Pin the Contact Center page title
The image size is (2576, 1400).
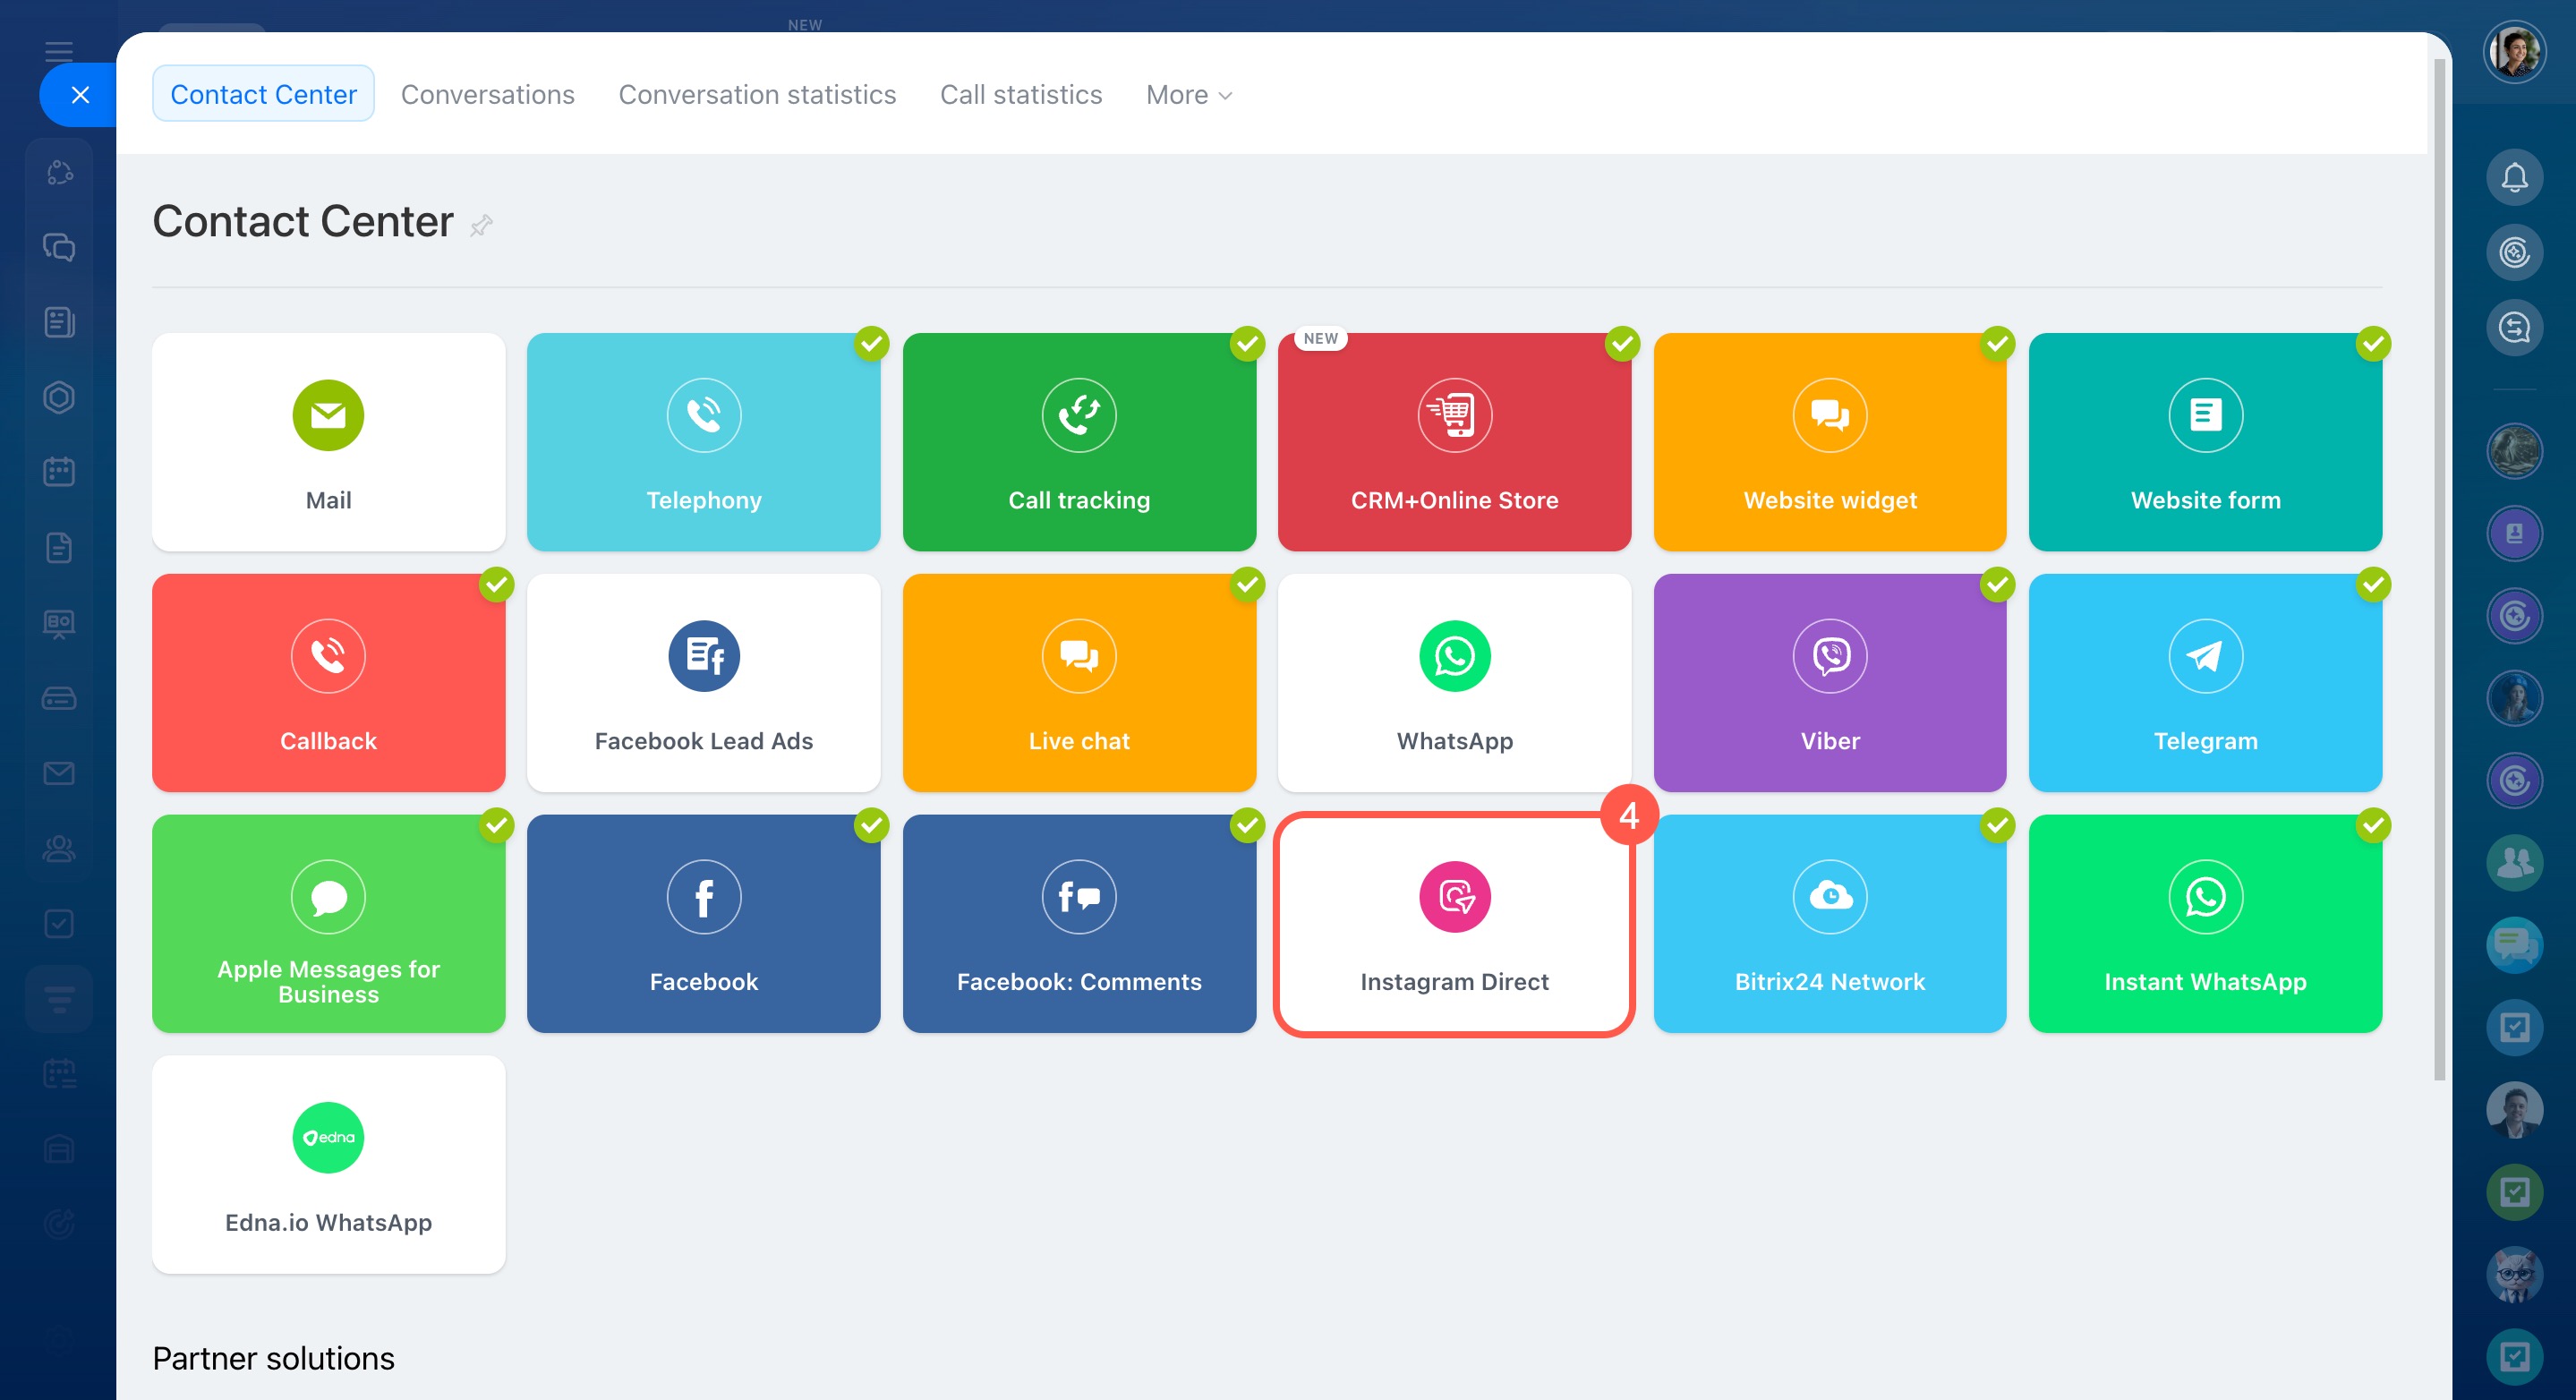tap(481, 225)
